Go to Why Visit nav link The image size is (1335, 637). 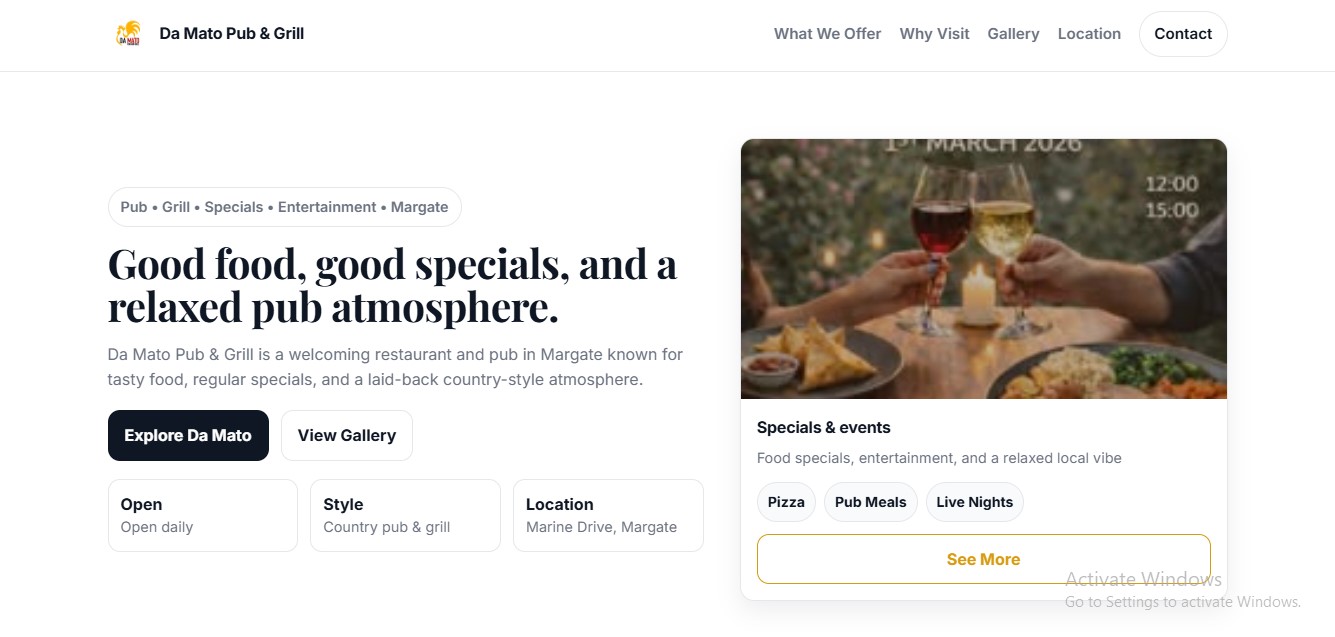[x=934, y=34]
